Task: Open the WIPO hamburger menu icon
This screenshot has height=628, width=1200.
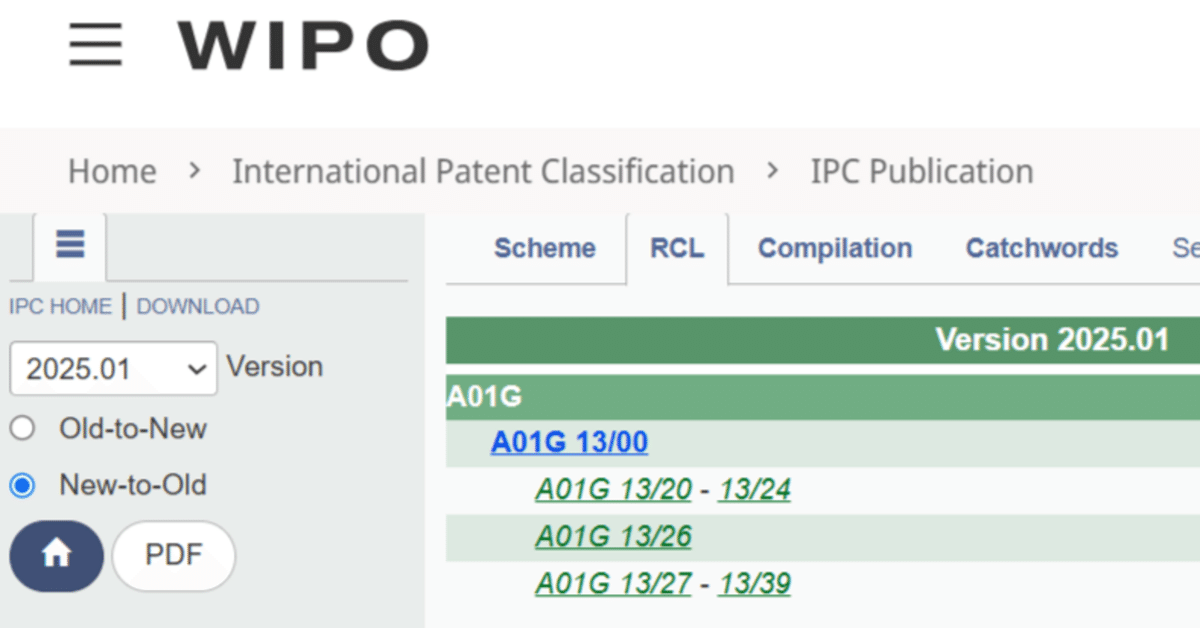Action: [x=96, y=44]
